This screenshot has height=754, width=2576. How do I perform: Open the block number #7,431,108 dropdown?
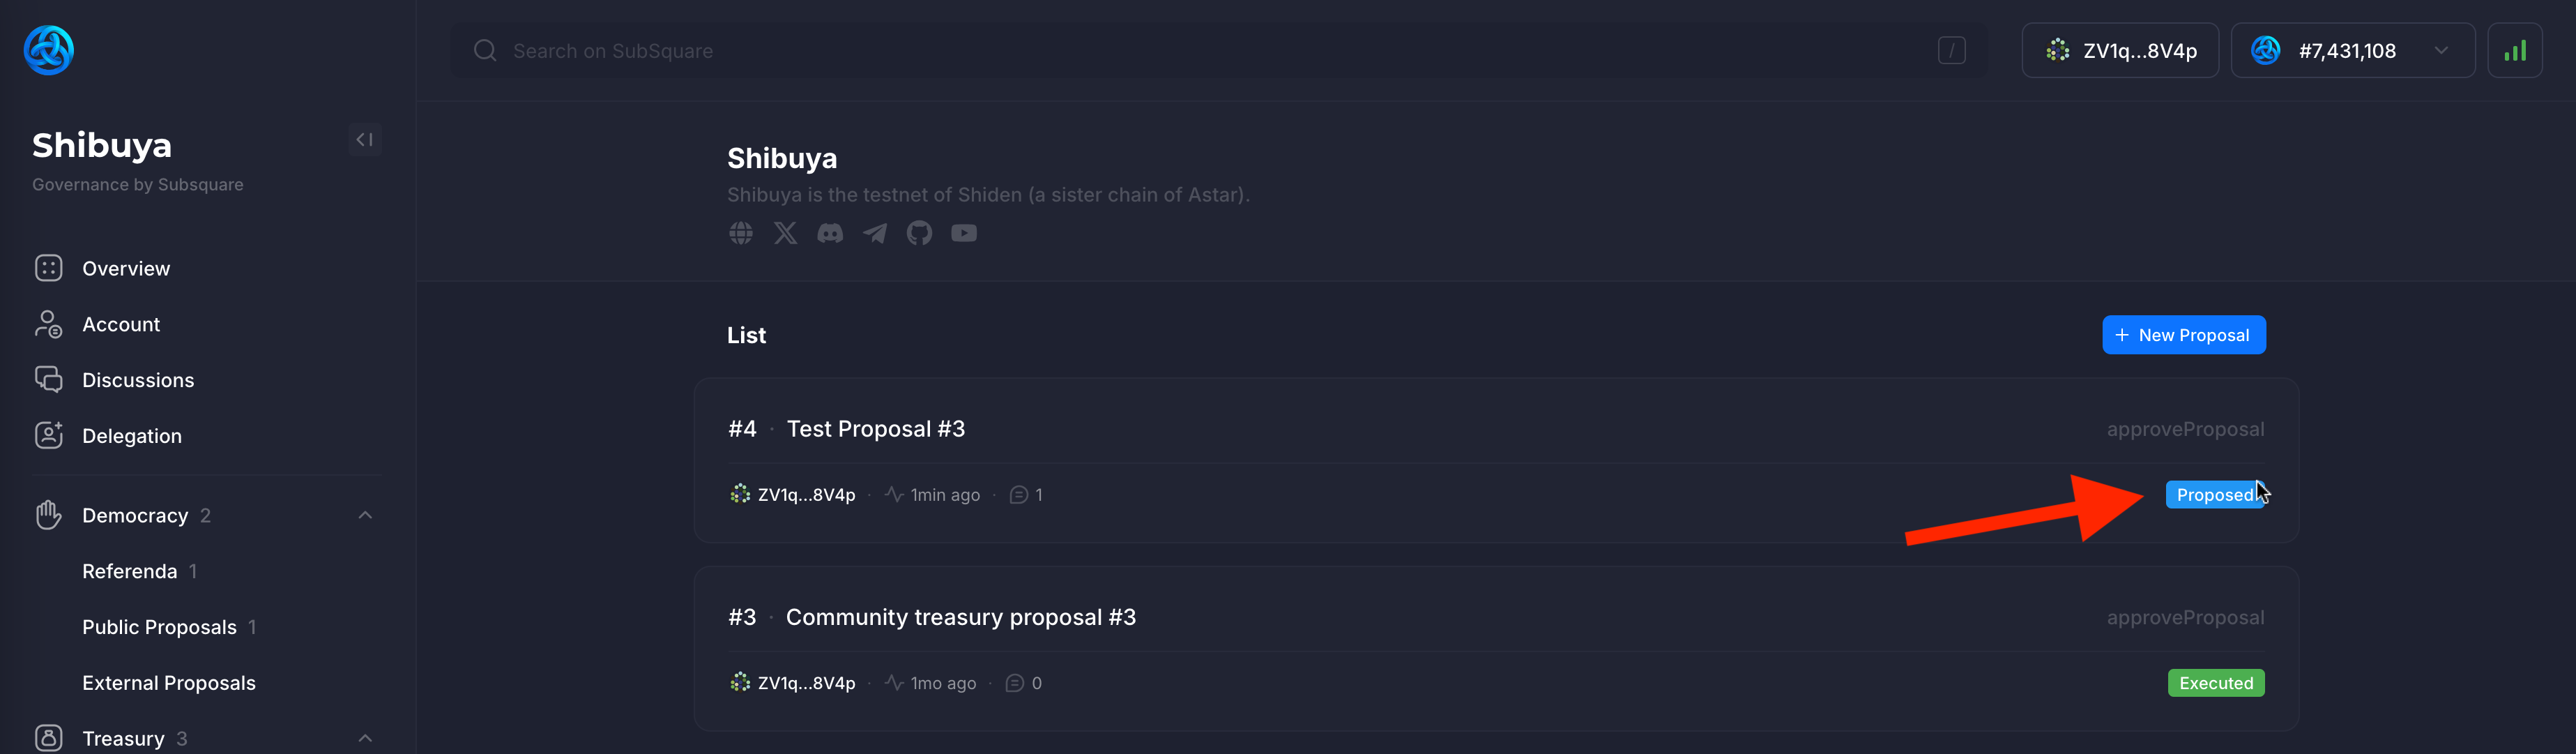pyautogui.click(x=2352, y=50)
